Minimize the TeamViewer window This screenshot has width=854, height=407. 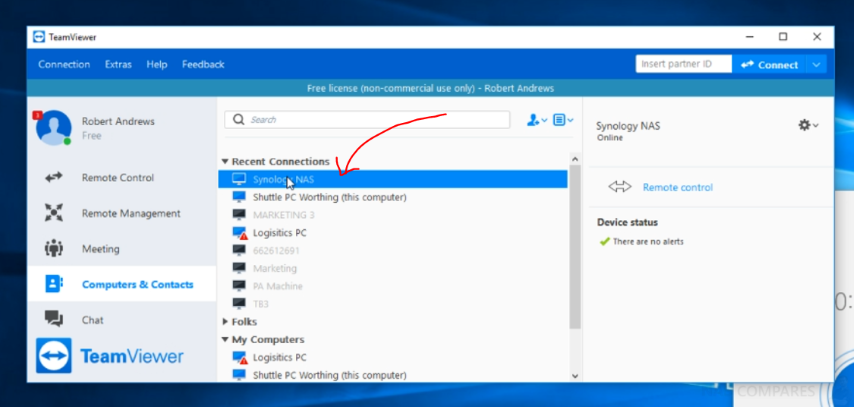click(x=750, y=37)
